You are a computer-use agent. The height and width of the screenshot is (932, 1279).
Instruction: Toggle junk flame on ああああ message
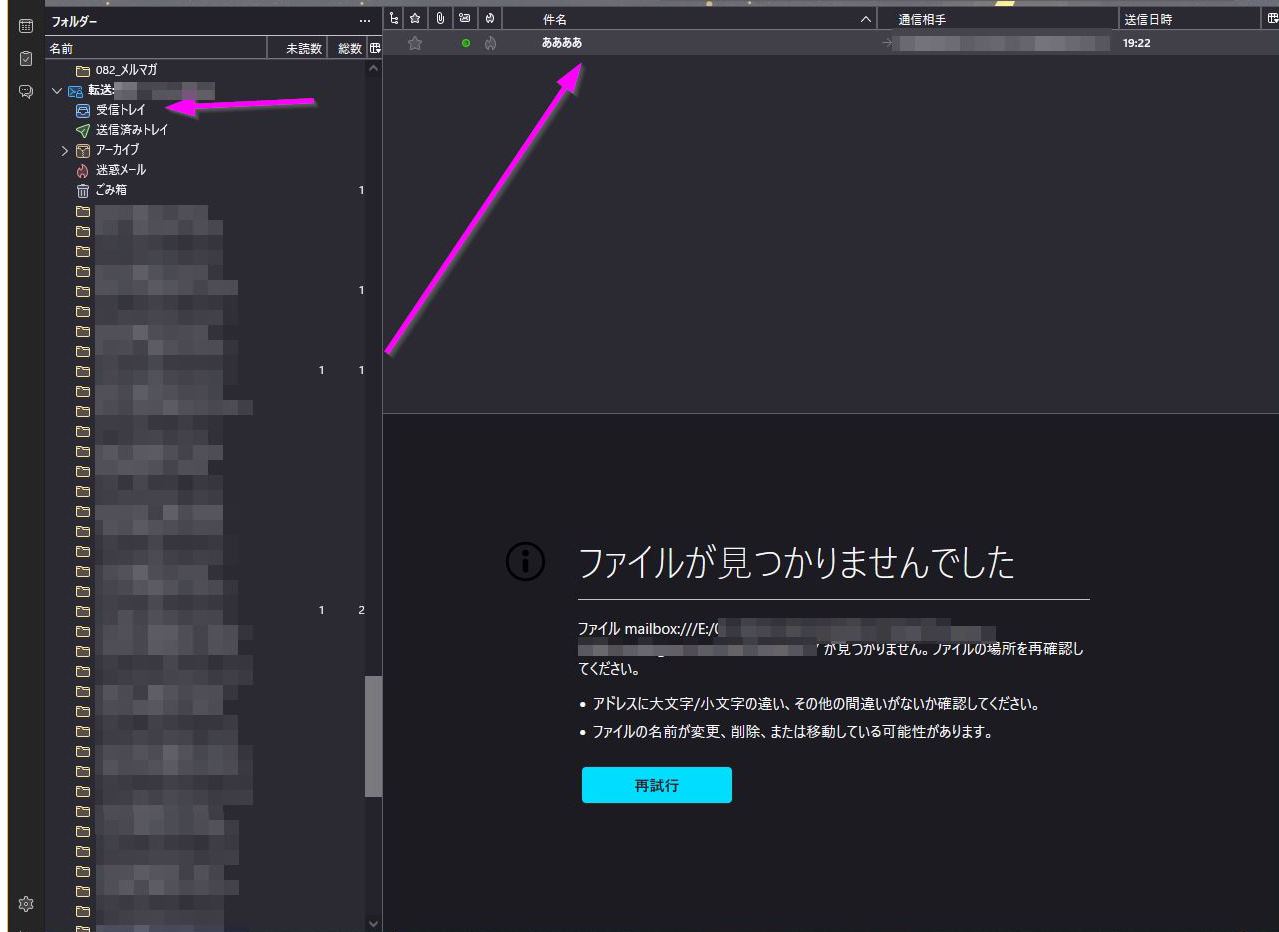[490, 43]
